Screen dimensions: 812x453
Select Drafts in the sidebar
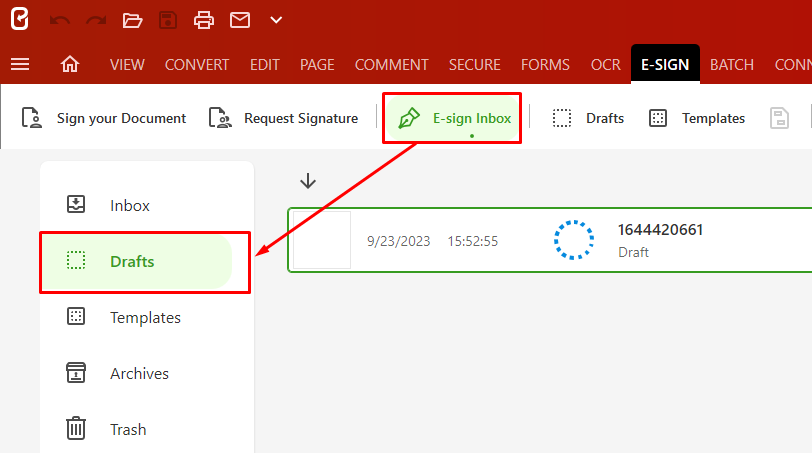[x=136, y=261]
